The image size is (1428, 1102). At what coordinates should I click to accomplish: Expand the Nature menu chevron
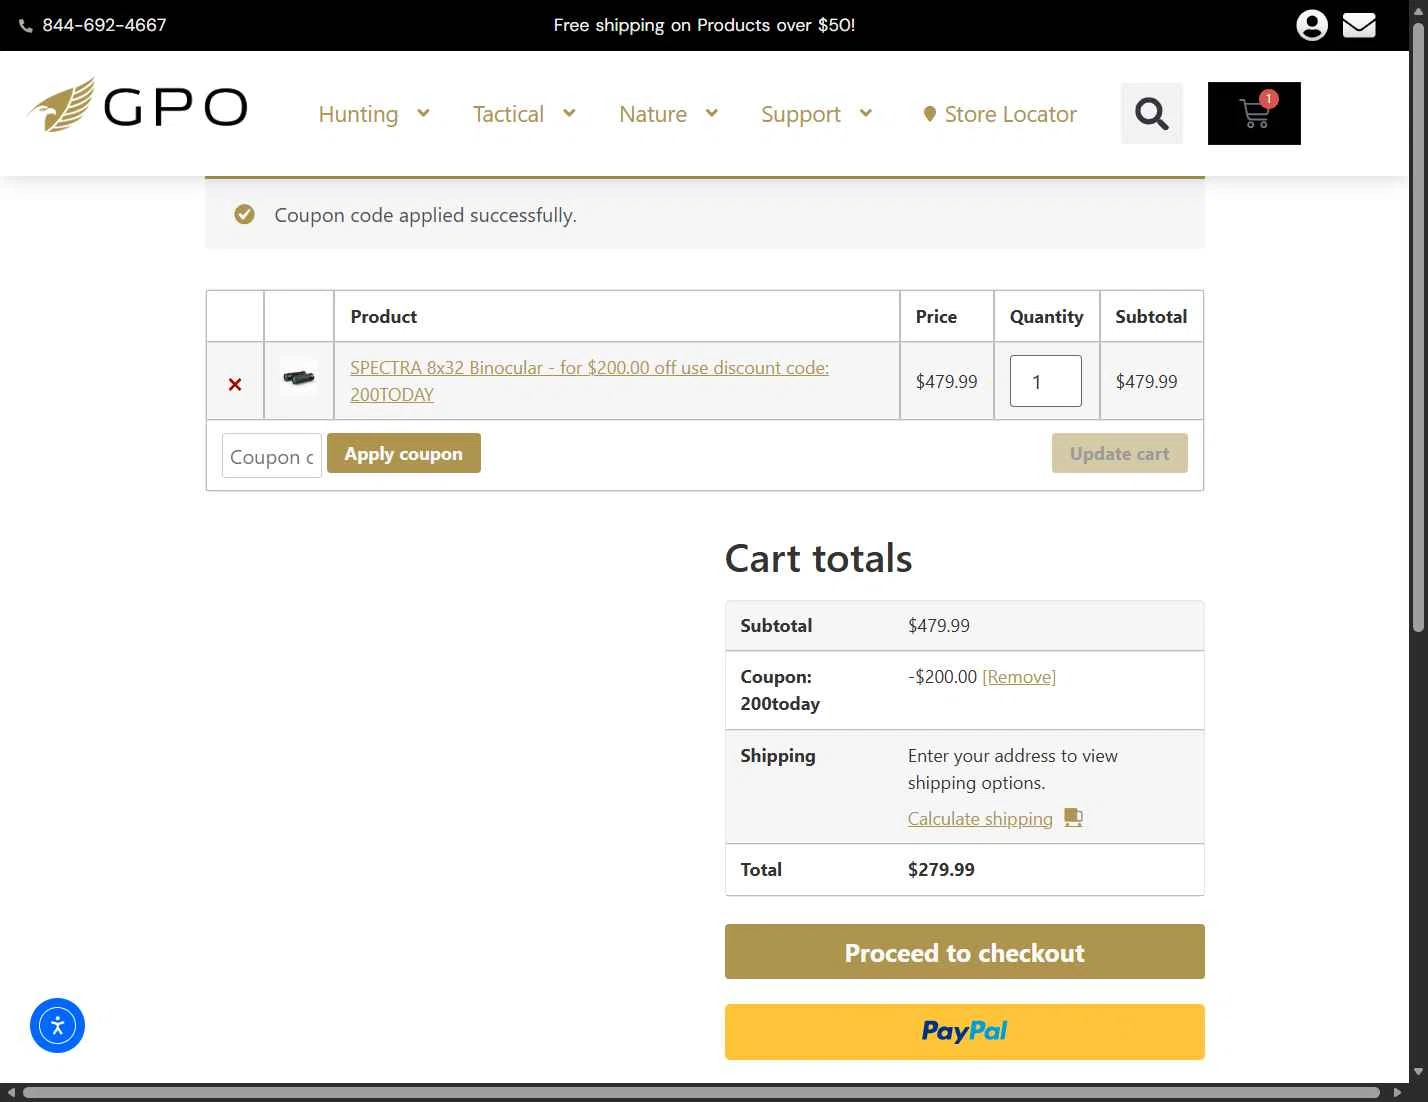tap(712, 113)
